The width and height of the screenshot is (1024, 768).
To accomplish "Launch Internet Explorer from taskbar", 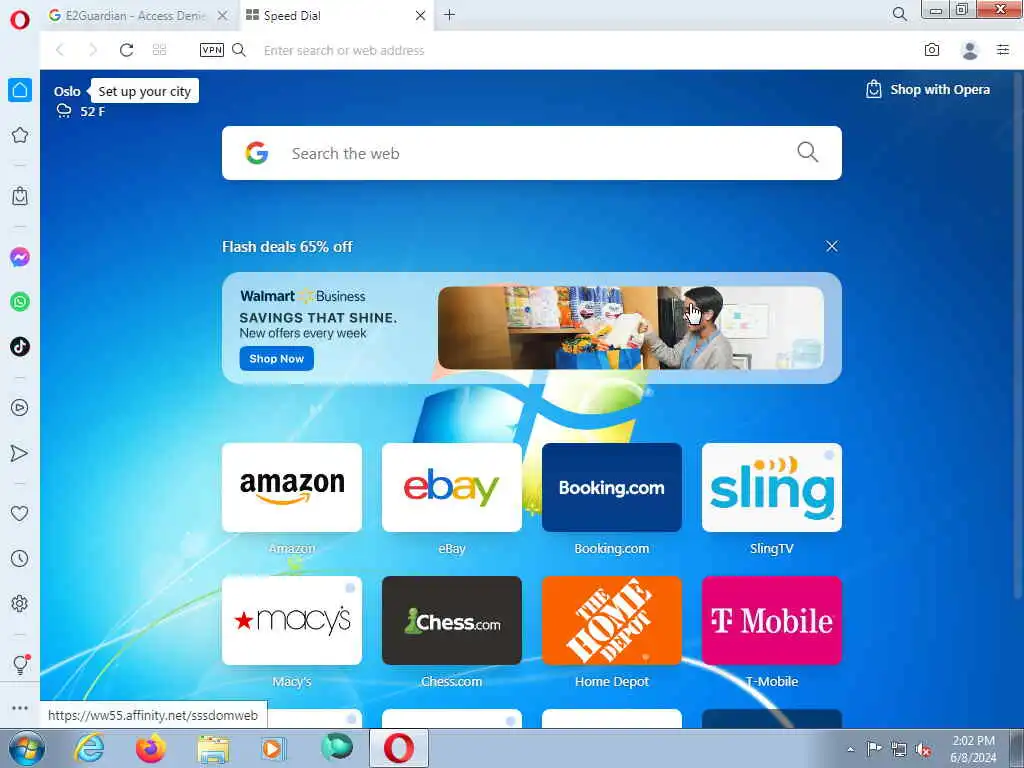I will click(x=89, y=748).
